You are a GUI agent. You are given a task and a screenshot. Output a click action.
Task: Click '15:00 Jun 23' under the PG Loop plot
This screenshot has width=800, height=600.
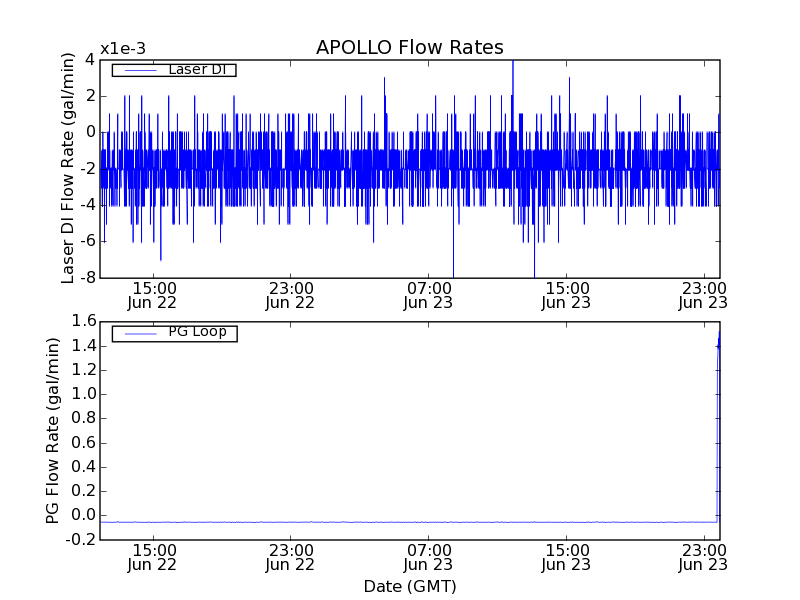[566, 558]
